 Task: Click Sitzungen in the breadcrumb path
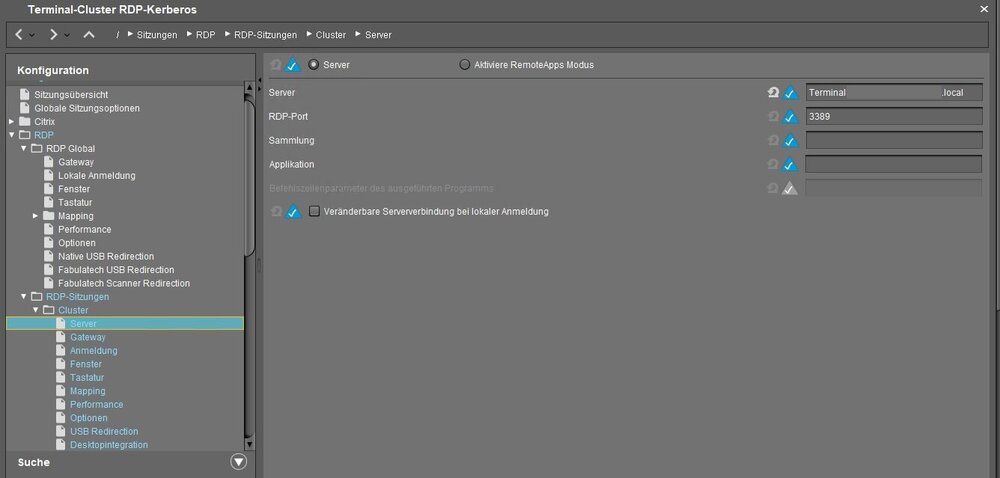[x=157, y=35]
